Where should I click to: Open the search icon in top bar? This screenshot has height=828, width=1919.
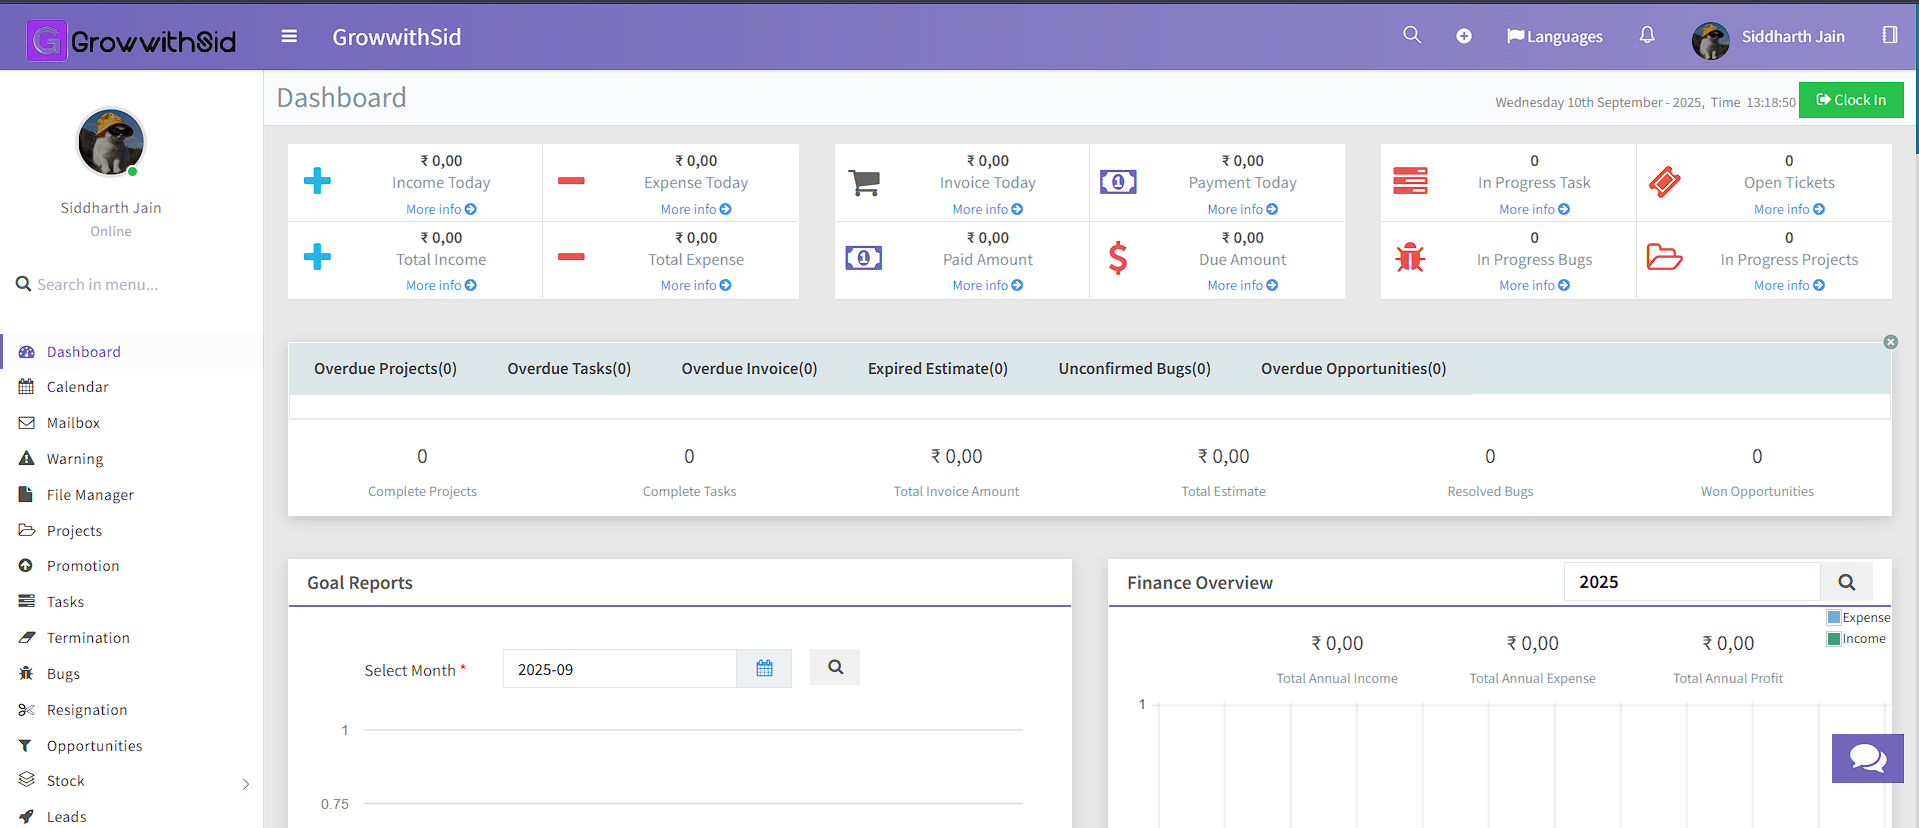click(x=1411, y=35)
